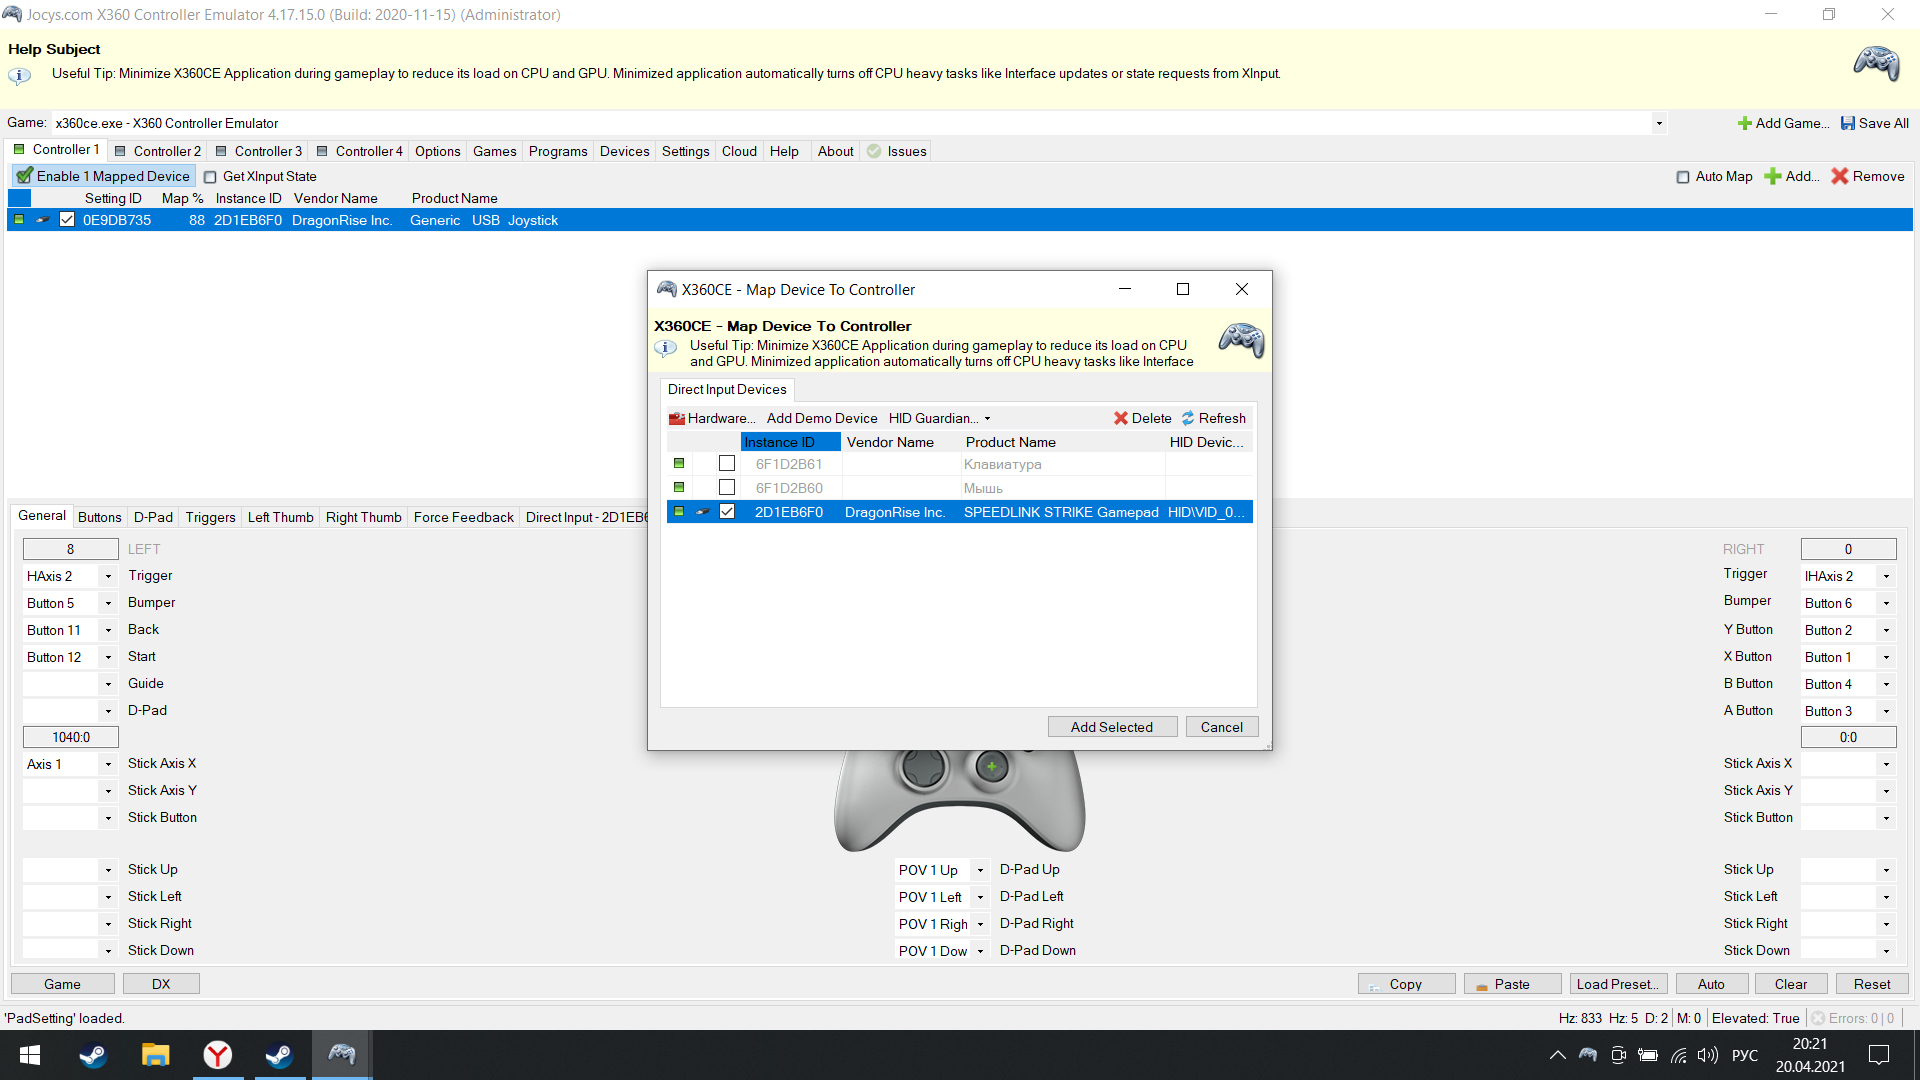Open the HID Guardian dropdown menu
This screenshot has width=1920, height=1080.
click(940, 418)
